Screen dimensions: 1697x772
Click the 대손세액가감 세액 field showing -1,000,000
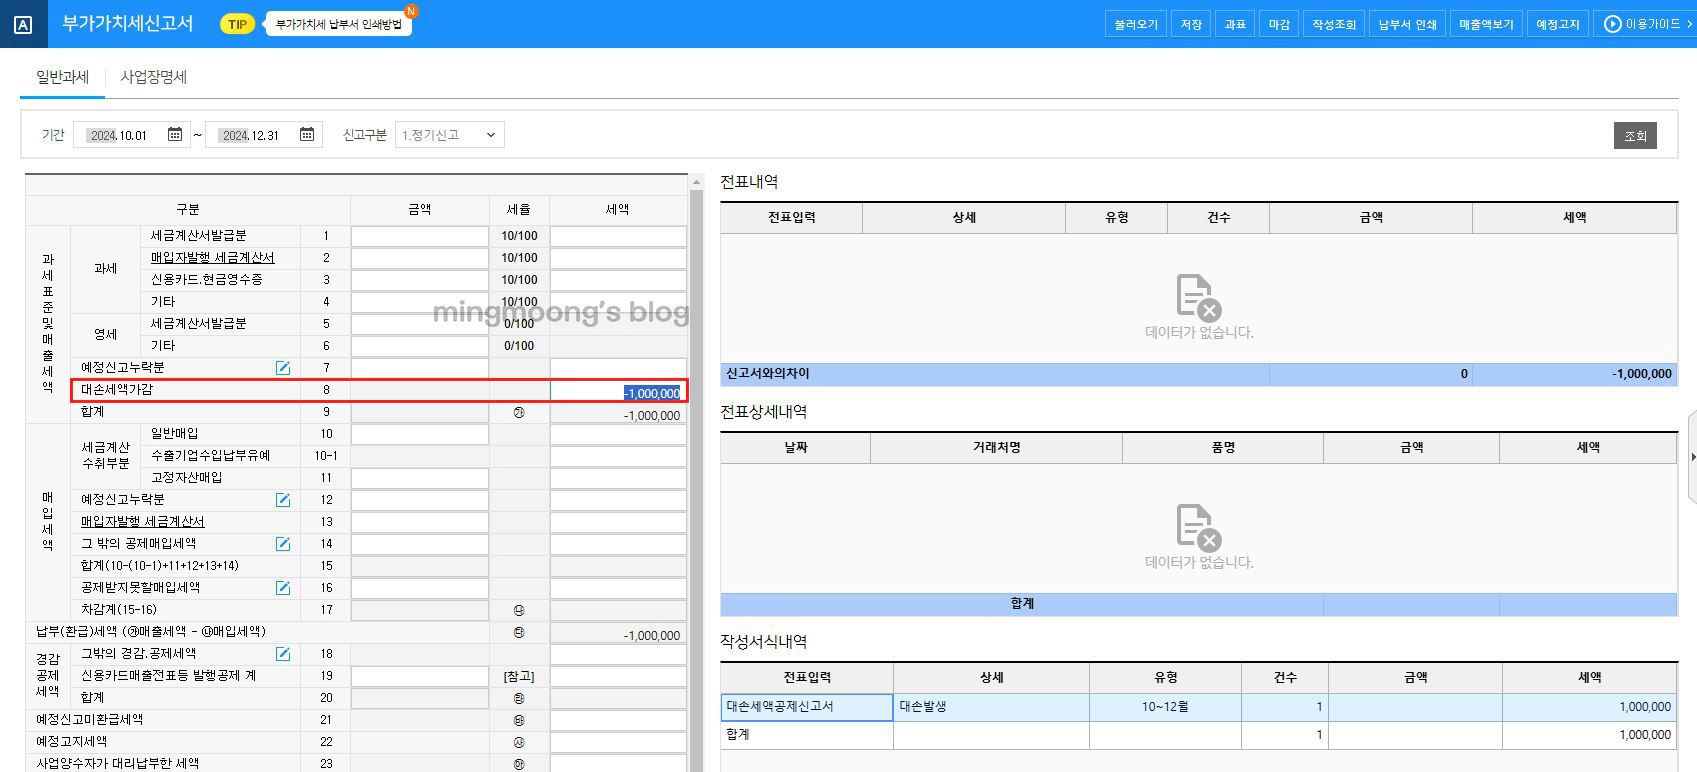click(x=618, y=392)
